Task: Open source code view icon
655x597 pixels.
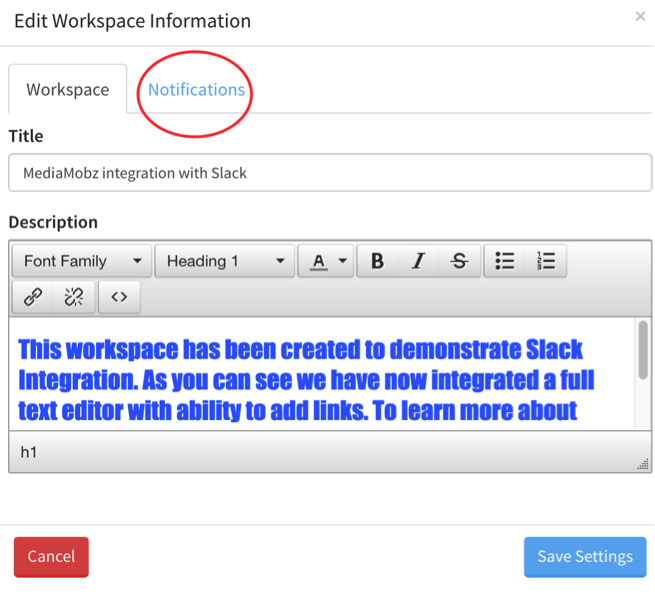Action: coord(119,297)
